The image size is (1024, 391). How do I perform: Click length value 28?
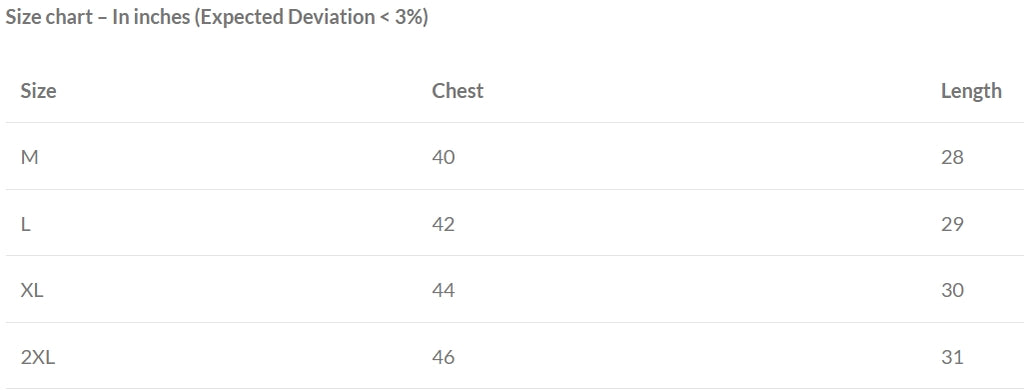952,157
